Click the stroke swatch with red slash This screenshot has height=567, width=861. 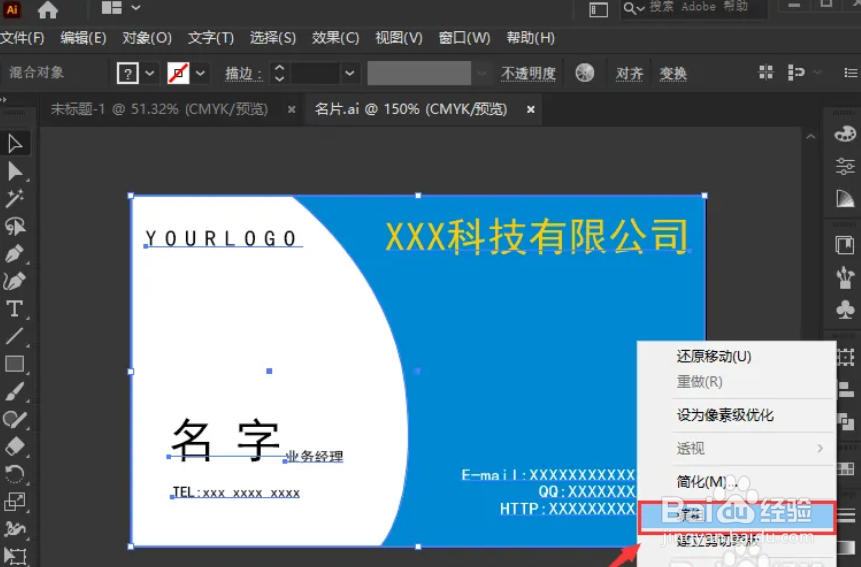(x=178, y=73)
